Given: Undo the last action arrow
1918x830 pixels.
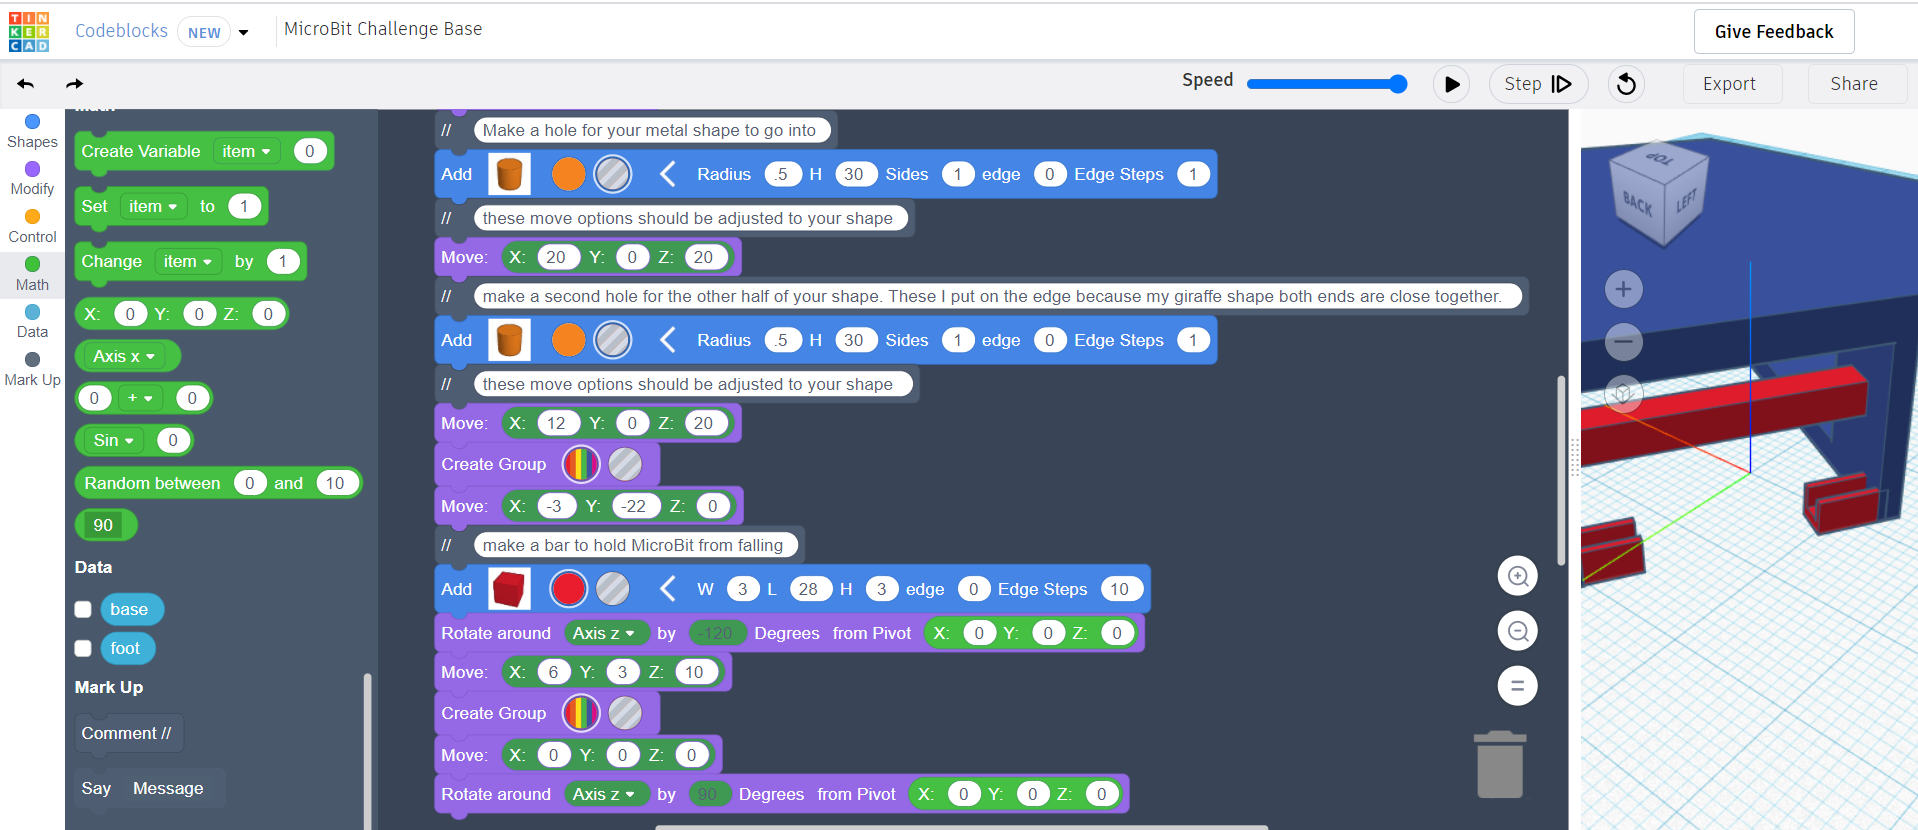Looking at the screenshot, I should [x=26, y=84].
